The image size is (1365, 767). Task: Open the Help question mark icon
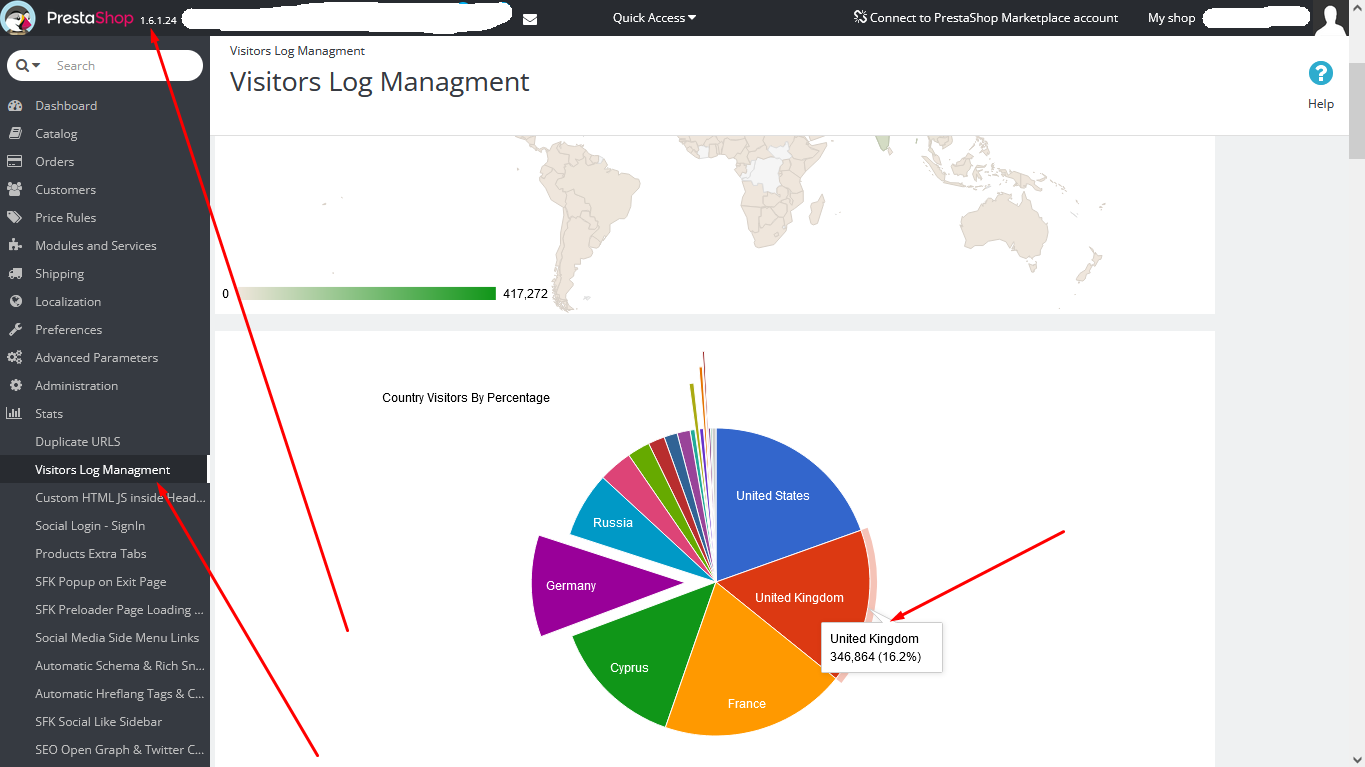[1321, 73]
